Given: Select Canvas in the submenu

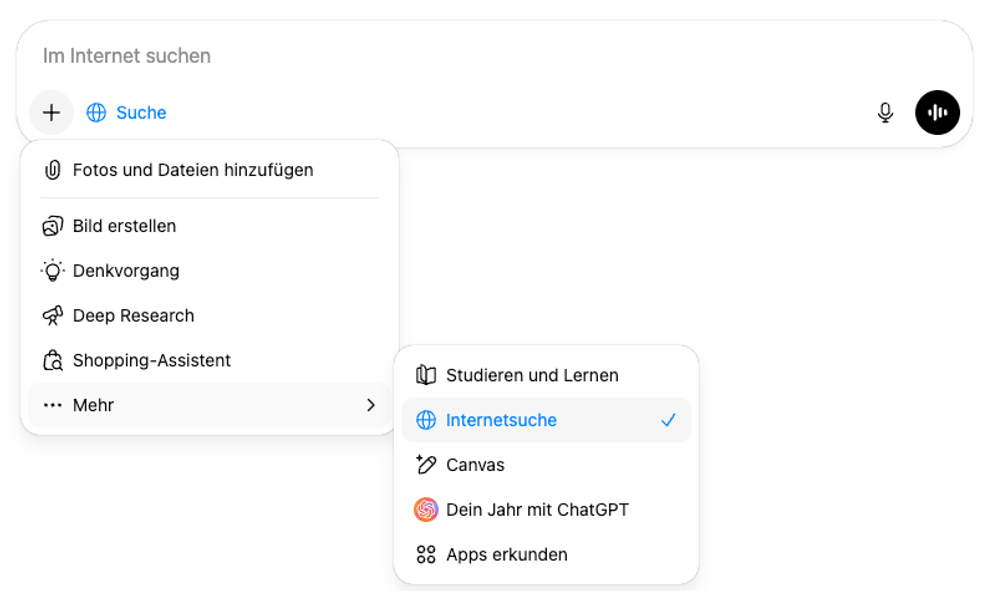Looking at the screenshot, I should (x=475, y=464).
